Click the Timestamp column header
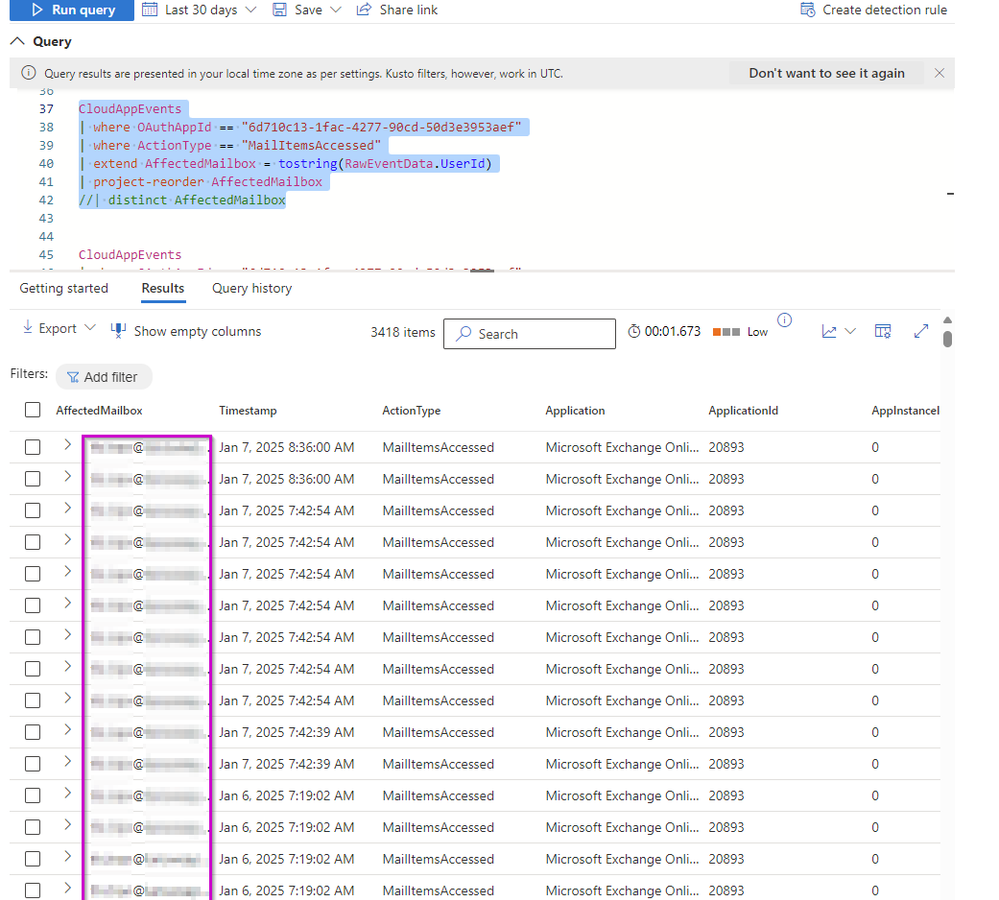The image size is (999, 900). click(x=248, y=410)
